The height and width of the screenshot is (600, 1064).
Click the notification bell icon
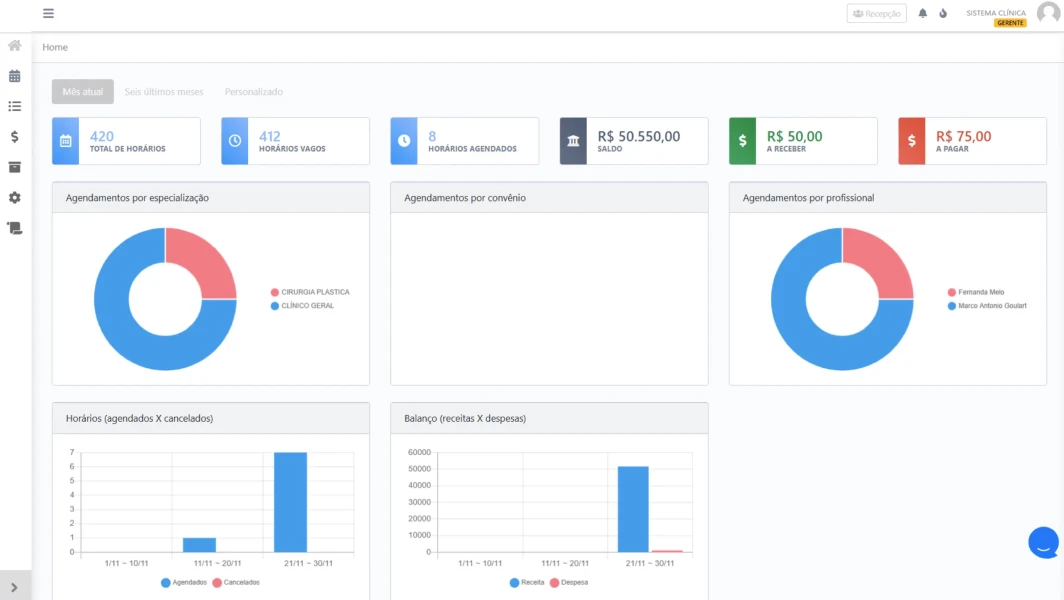coord(923,14)
